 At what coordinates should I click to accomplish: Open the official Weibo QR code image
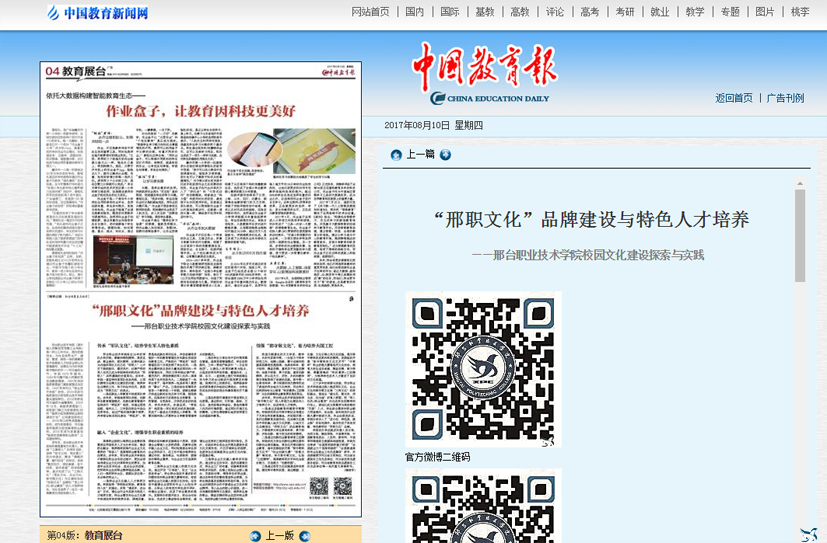[483, 369]
